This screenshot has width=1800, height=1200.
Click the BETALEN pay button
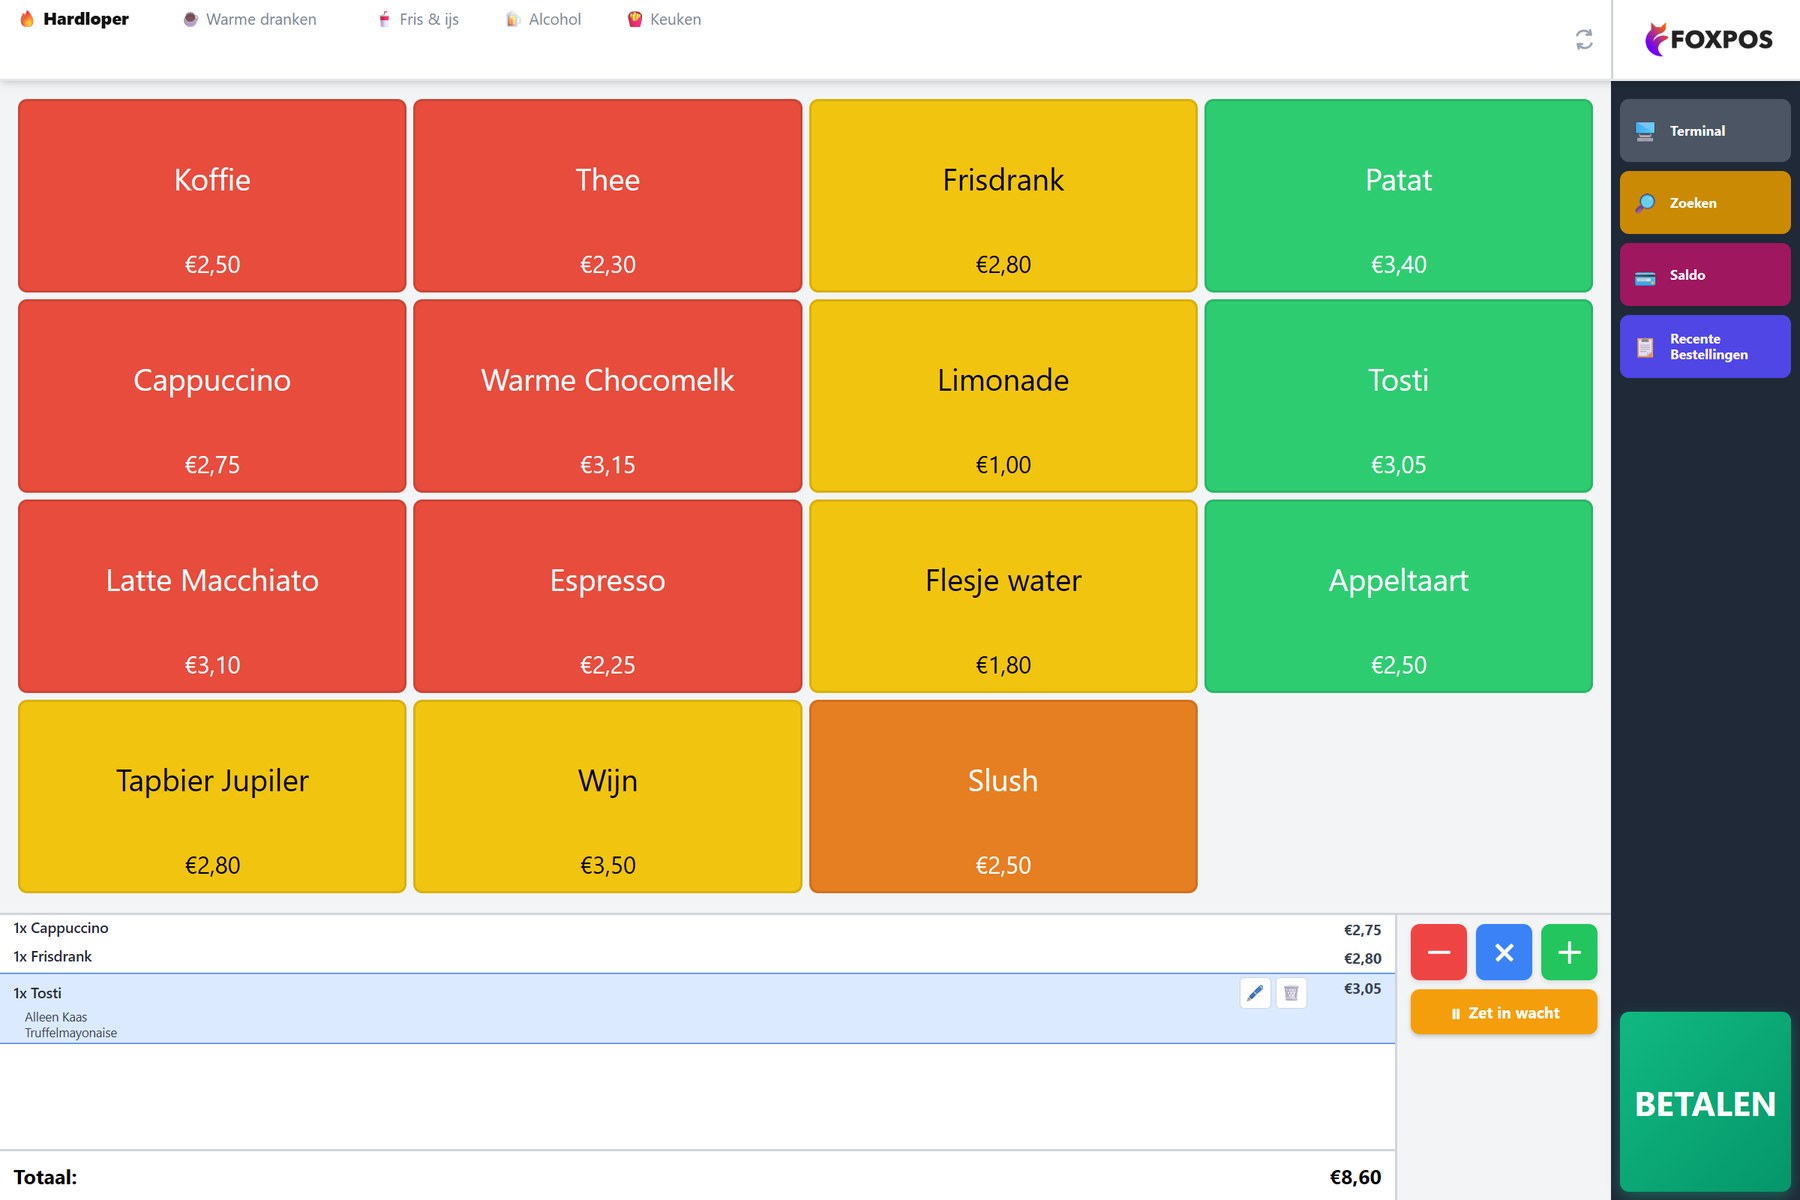(x=1705, y=1102)
